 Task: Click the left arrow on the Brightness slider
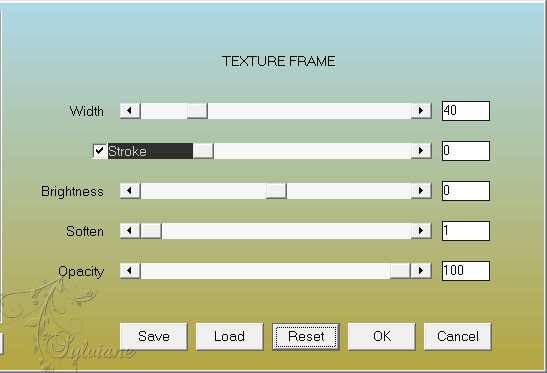[130, 191]
